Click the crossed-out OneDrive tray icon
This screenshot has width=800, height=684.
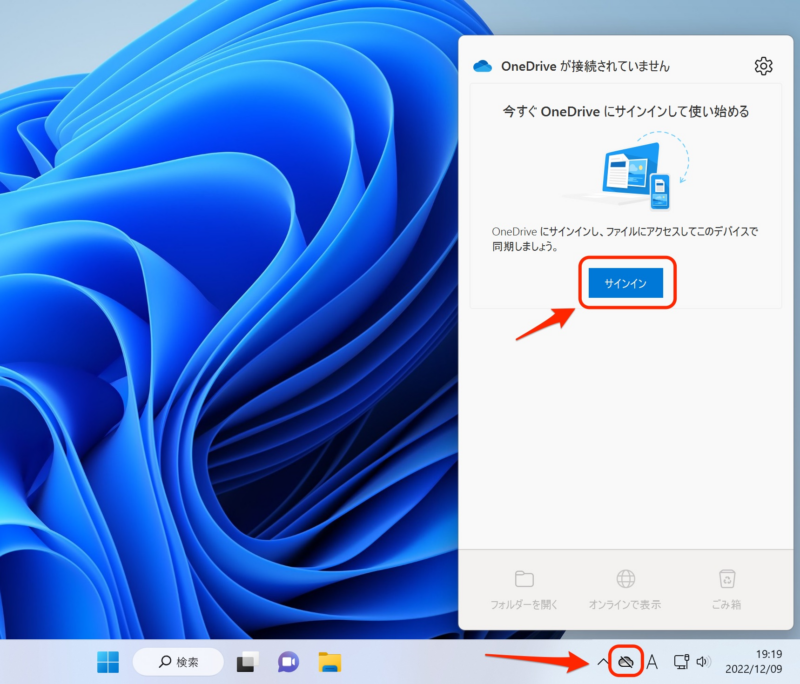pos(626,662)
